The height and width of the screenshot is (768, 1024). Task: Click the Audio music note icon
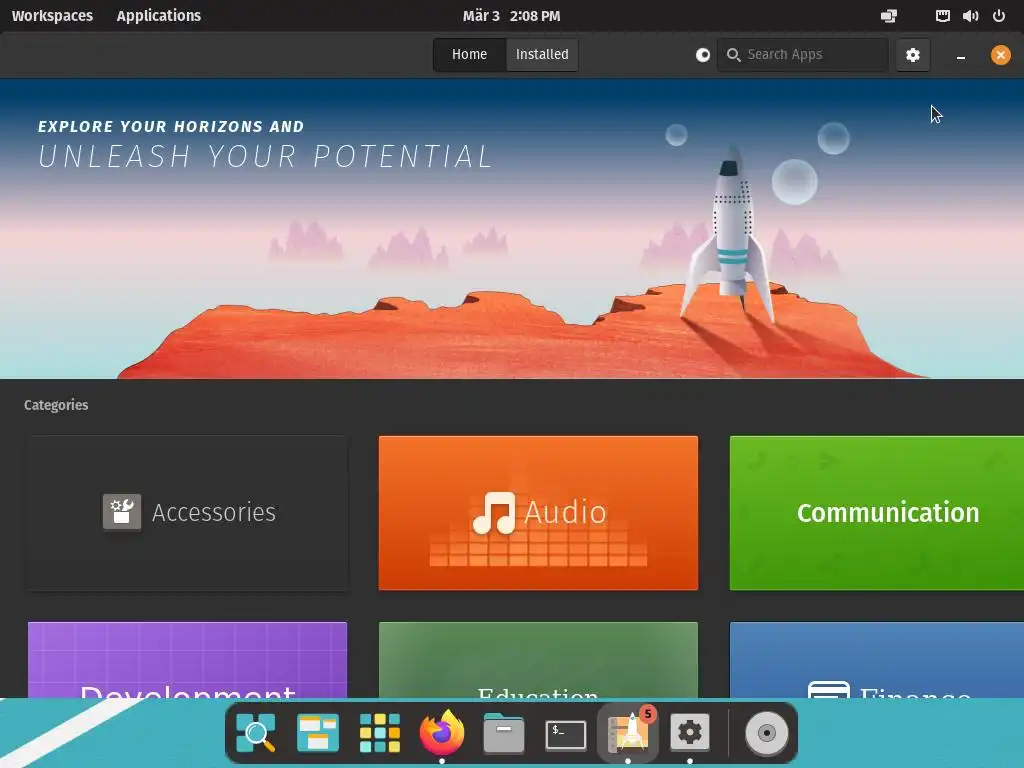[x=494, y=513]
